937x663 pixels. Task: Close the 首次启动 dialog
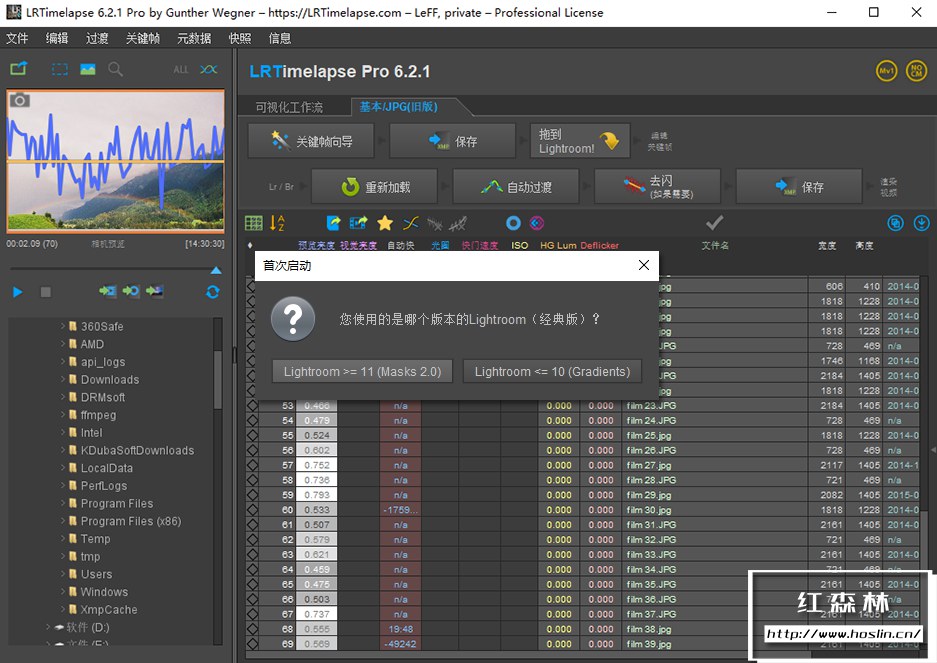click(644, 265)
